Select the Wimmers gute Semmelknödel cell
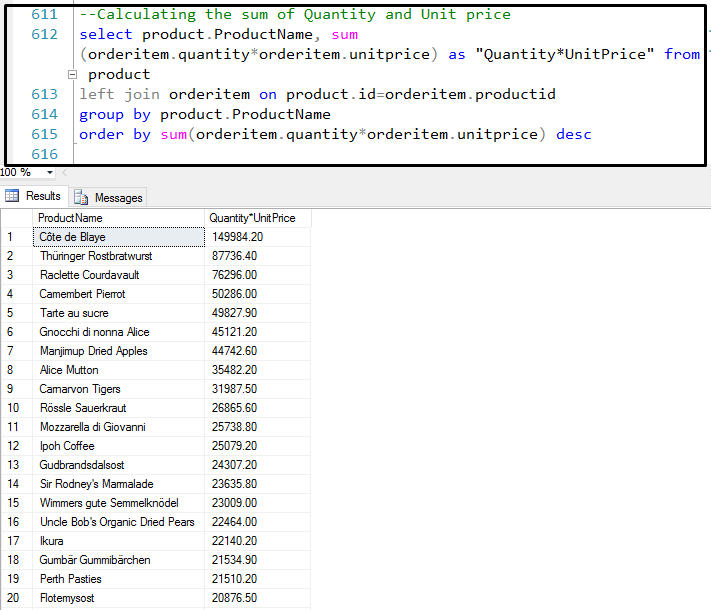This screenshot has width=711, height=610. (118, 503)
